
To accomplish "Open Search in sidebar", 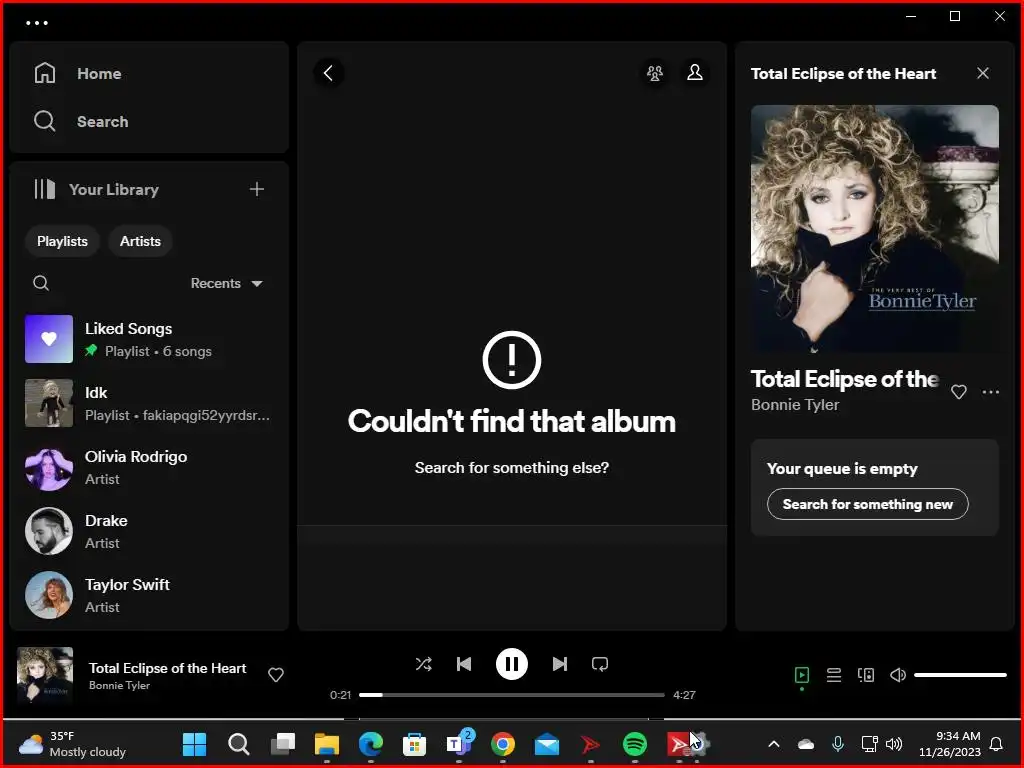I will (x=81, y=121).
